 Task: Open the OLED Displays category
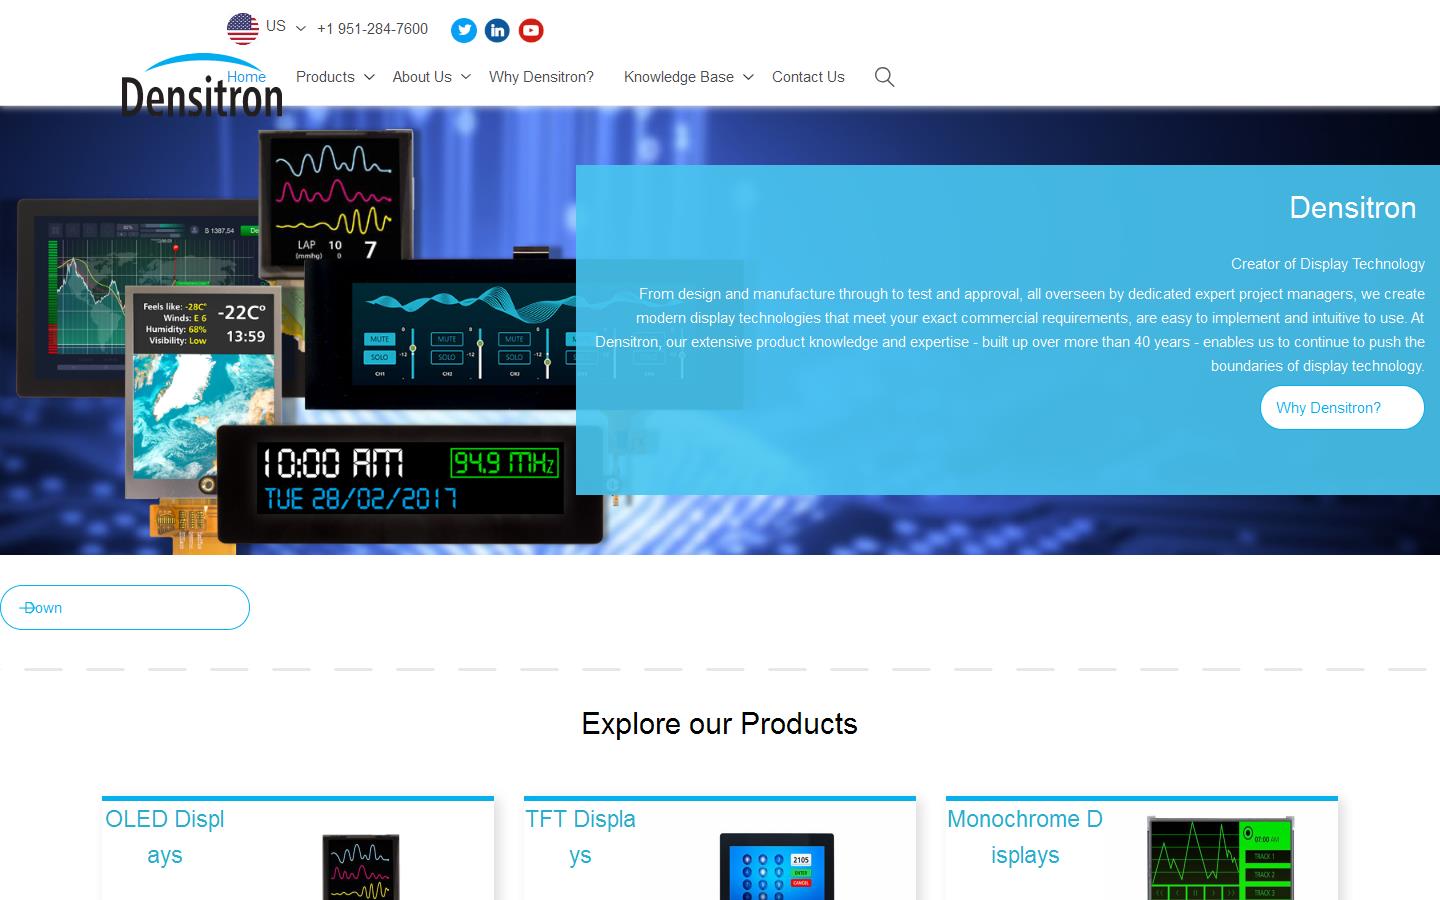[165, 837]
